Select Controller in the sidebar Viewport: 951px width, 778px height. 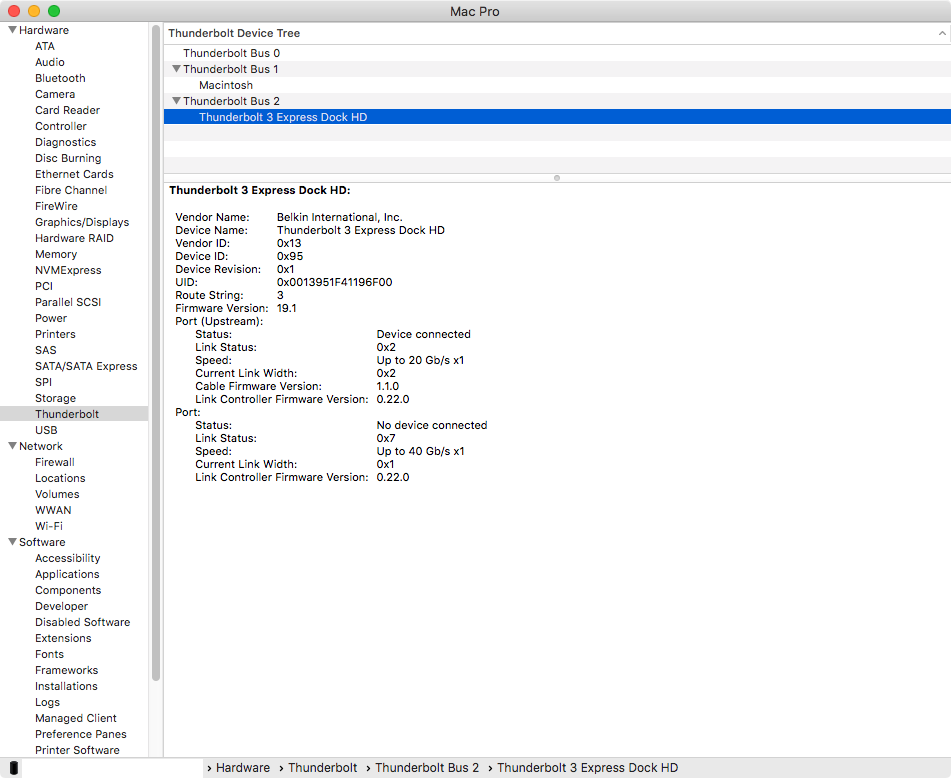tap(61, 126)
